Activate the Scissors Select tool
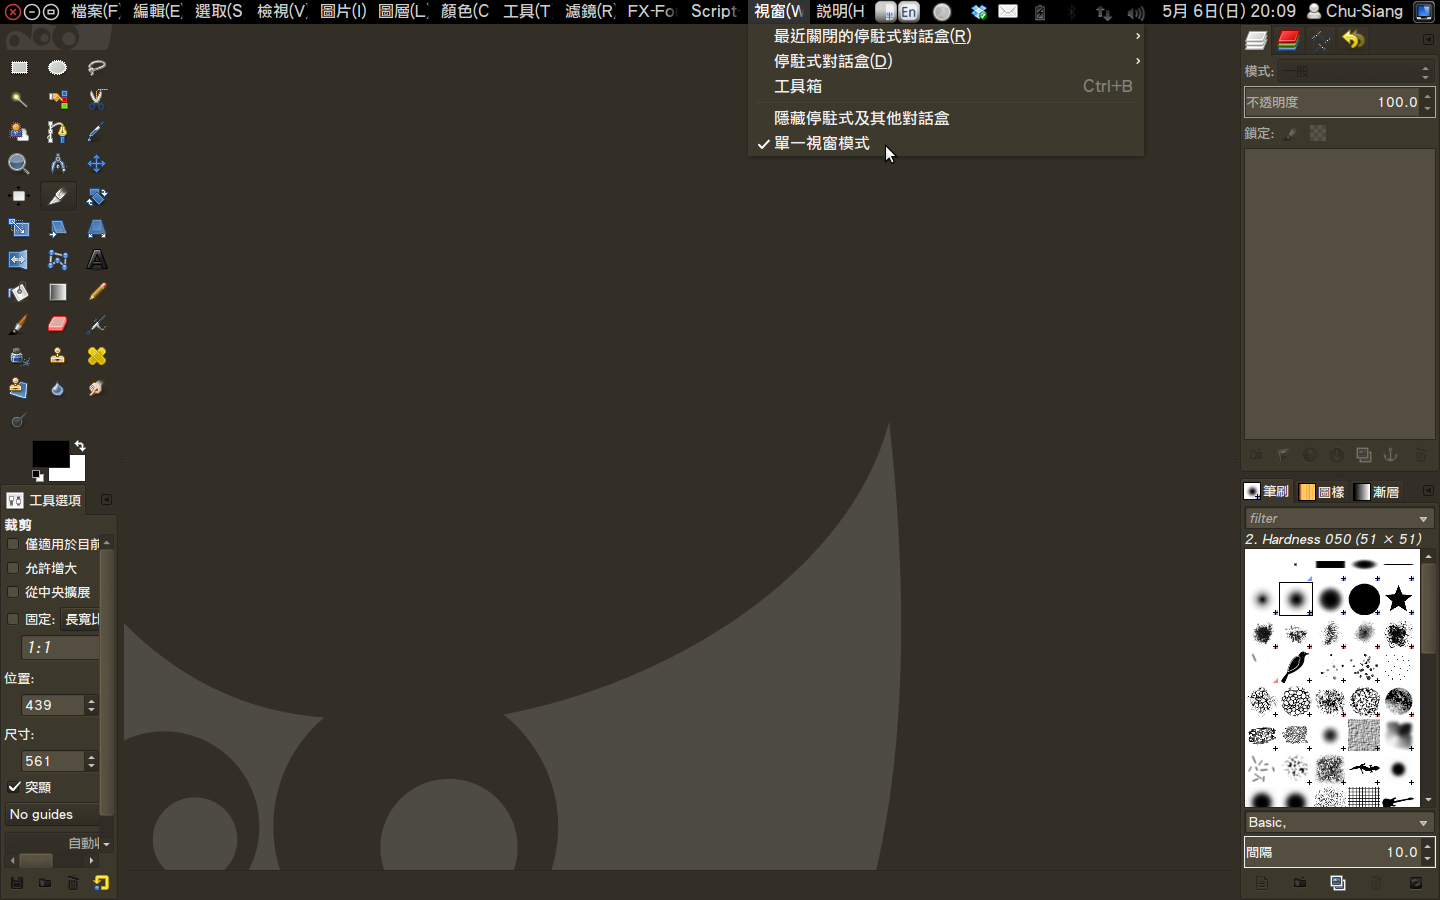Viewport: 1440px width, 900px height. click(x=97, y=100)
